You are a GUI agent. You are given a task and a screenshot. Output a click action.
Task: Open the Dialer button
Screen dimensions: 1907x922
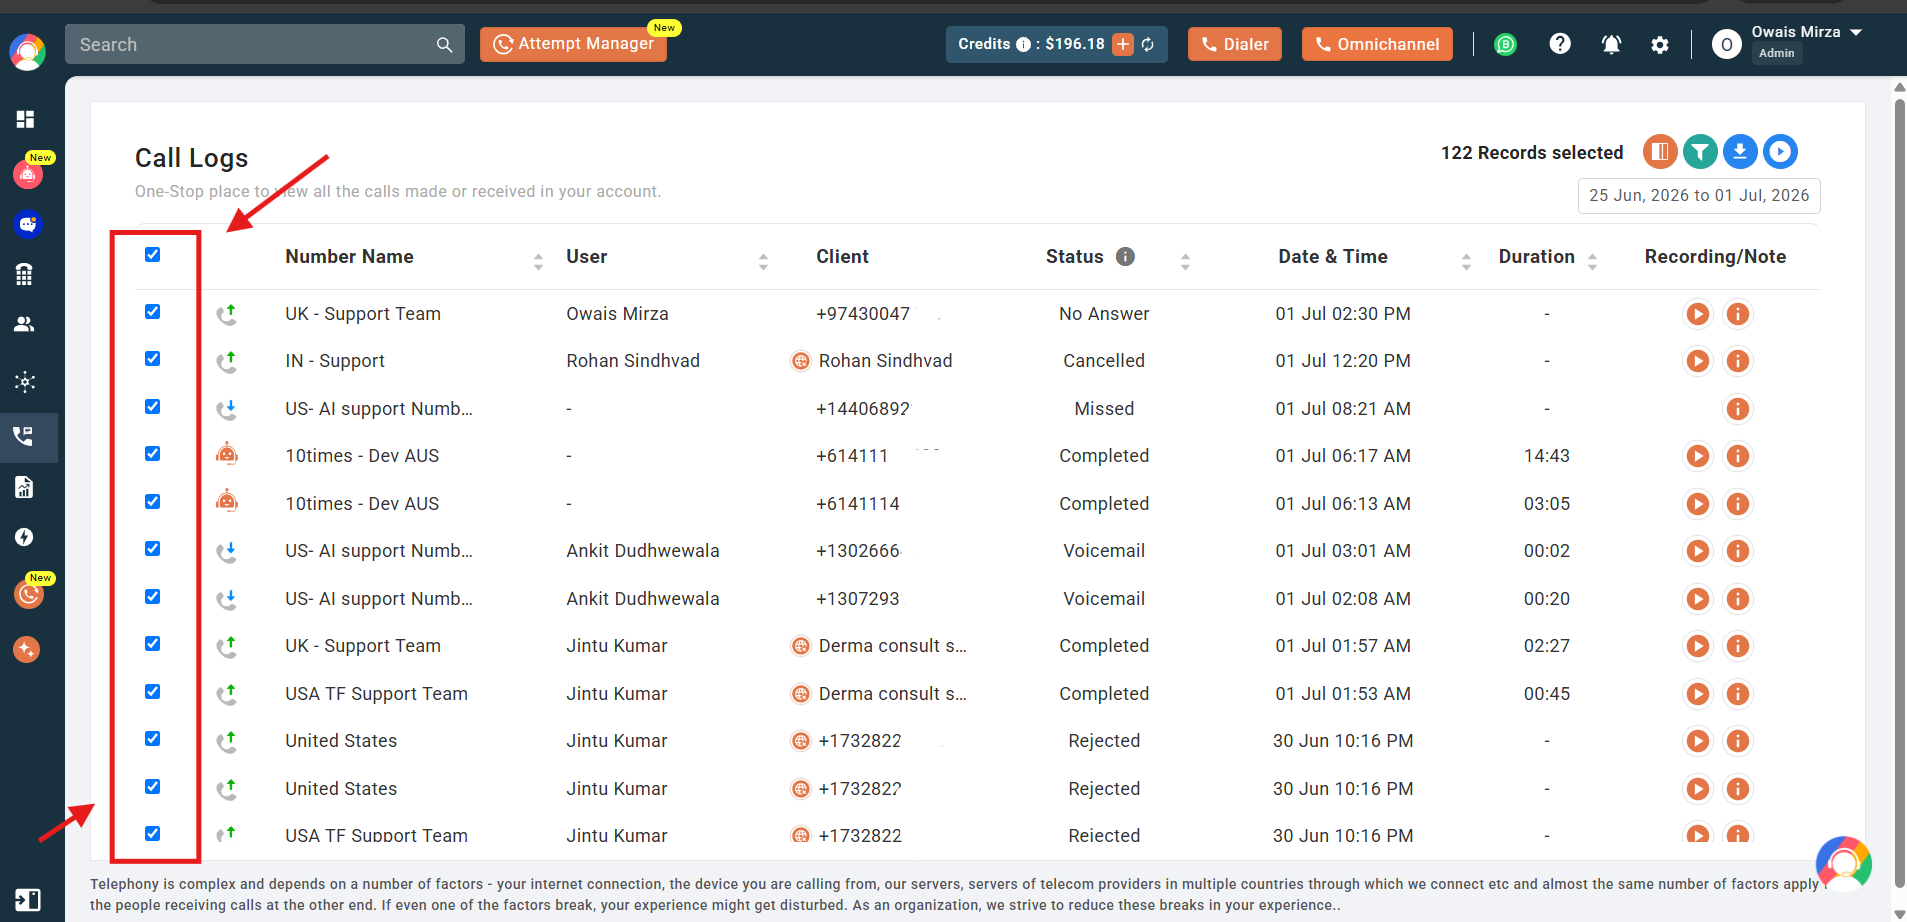(x=1234, y=44)
